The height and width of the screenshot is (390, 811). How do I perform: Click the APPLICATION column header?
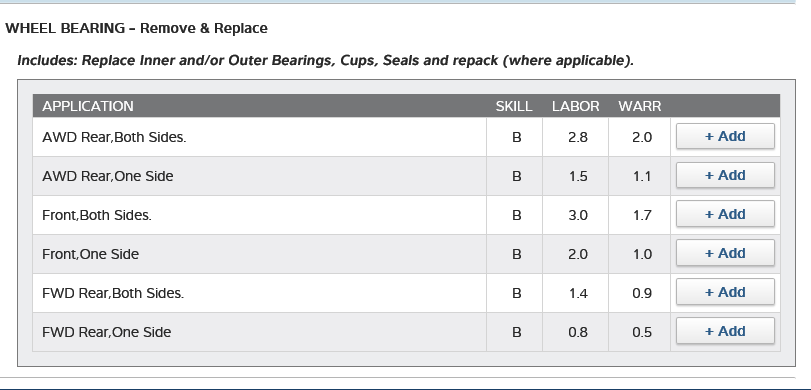(x=88, y=106)
